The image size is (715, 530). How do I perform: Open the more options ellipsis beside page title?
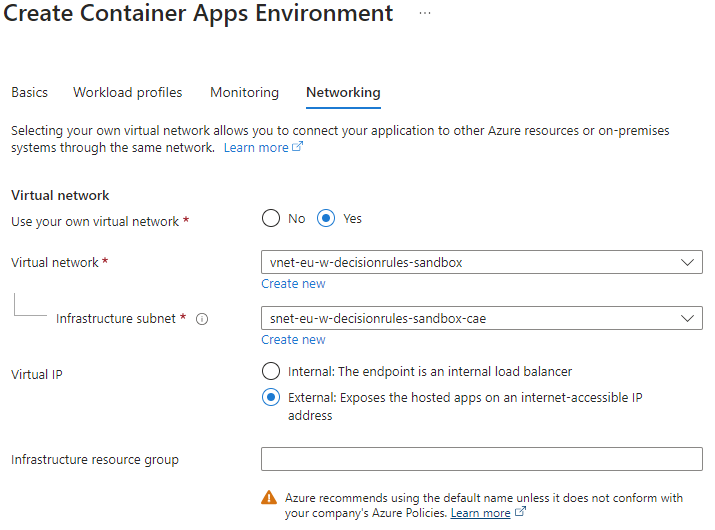pos(425,13)
